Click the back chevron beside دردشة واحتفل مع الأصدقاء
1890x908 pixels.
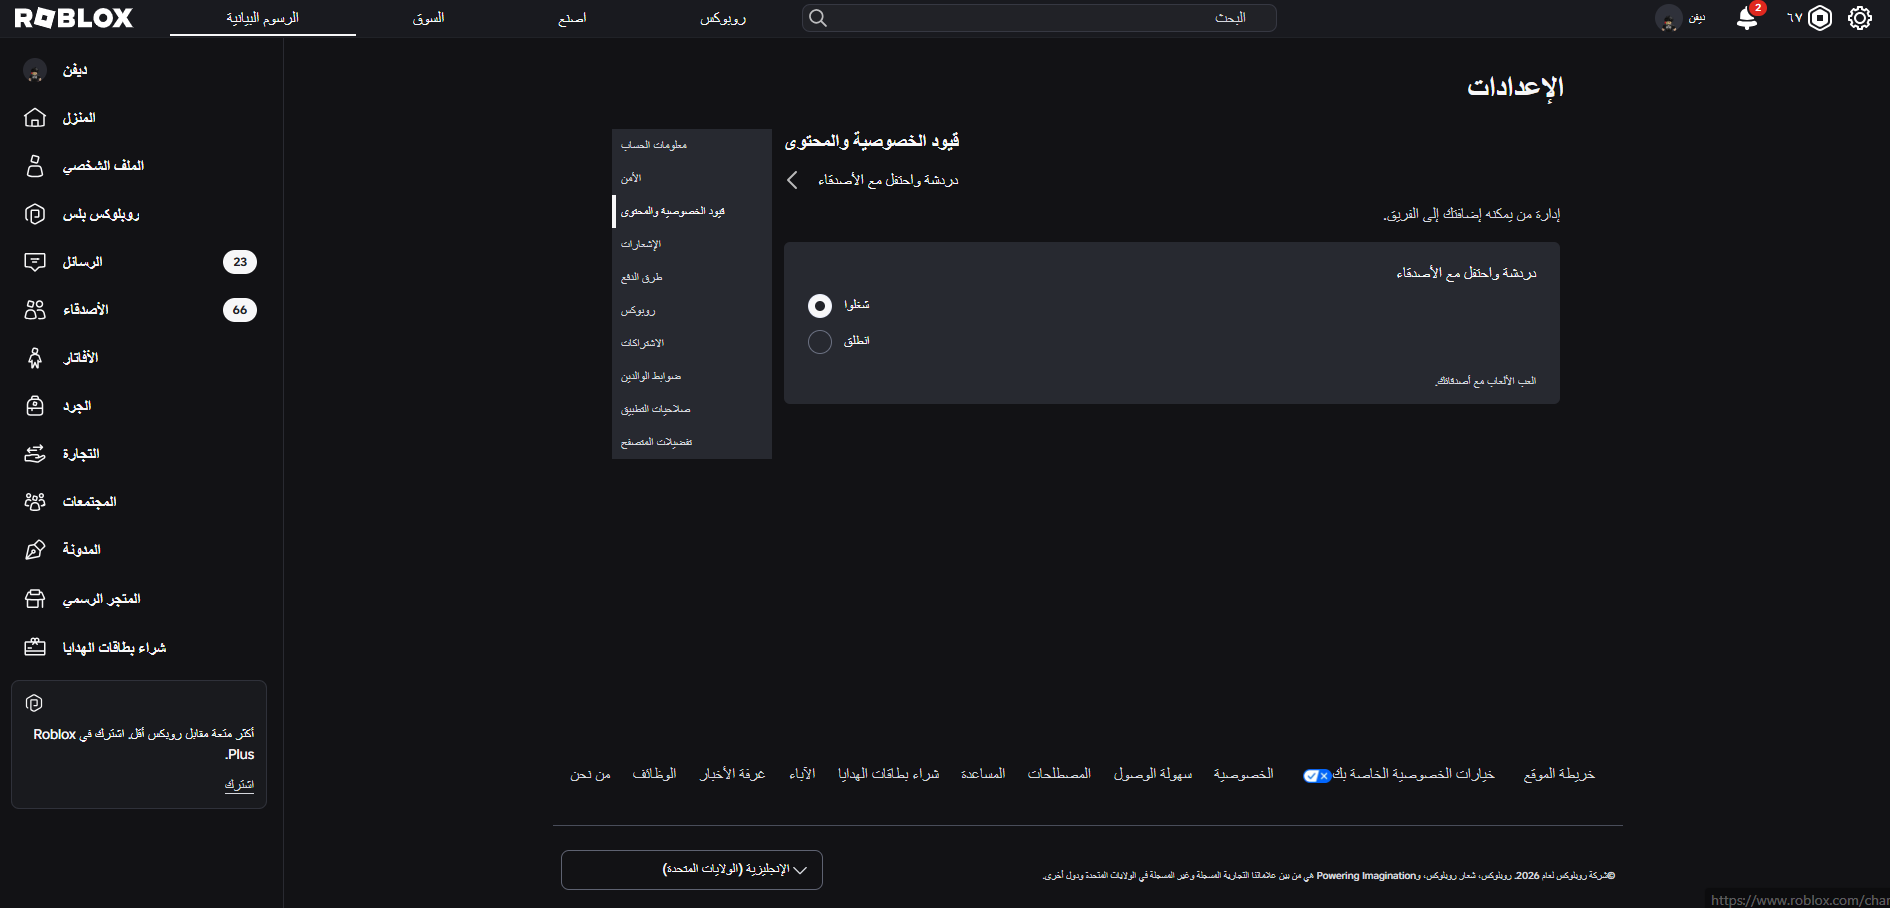click(x=792, y=180)
